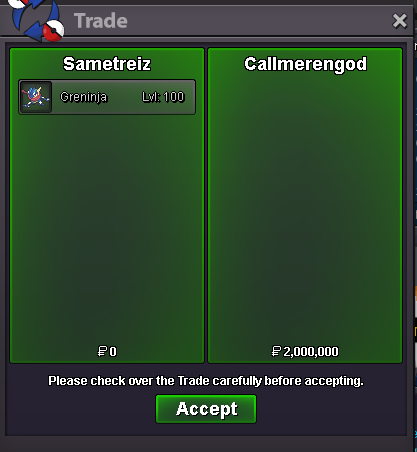Viewport: 417px width, 452px height.
Task: Click the Sametreiz player name heading
Action: [x=107, y=64]
